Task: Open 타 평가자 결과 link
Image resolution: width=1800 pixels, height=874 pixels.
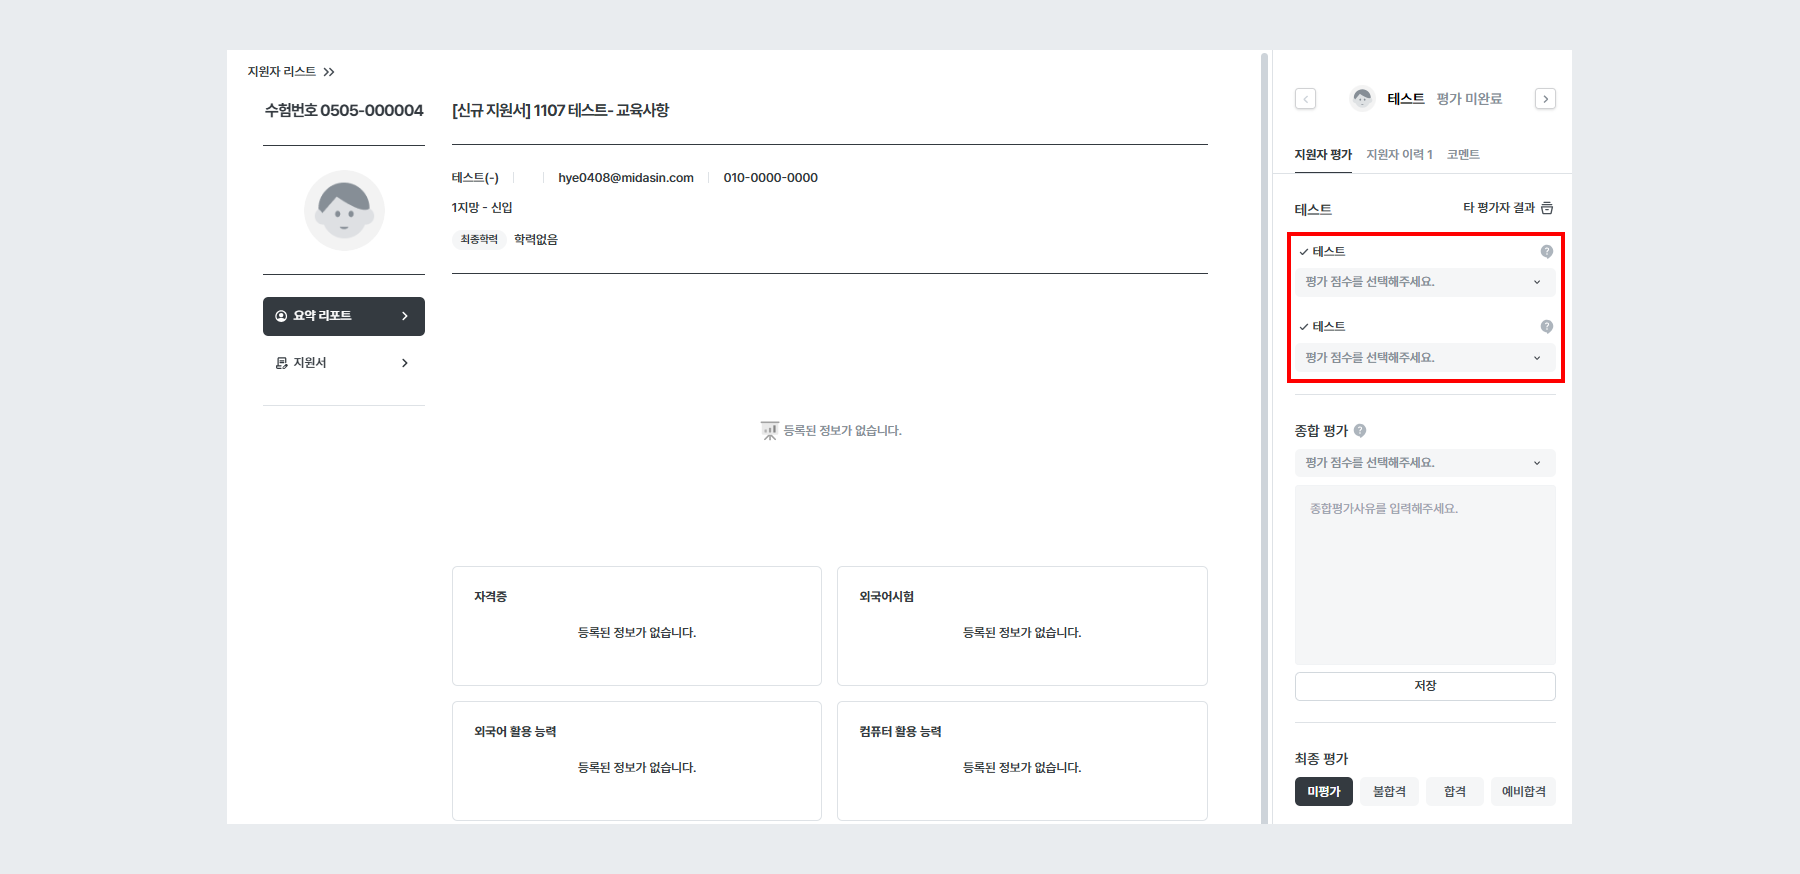Action: pyautogui.click(x=1499, y=208)
